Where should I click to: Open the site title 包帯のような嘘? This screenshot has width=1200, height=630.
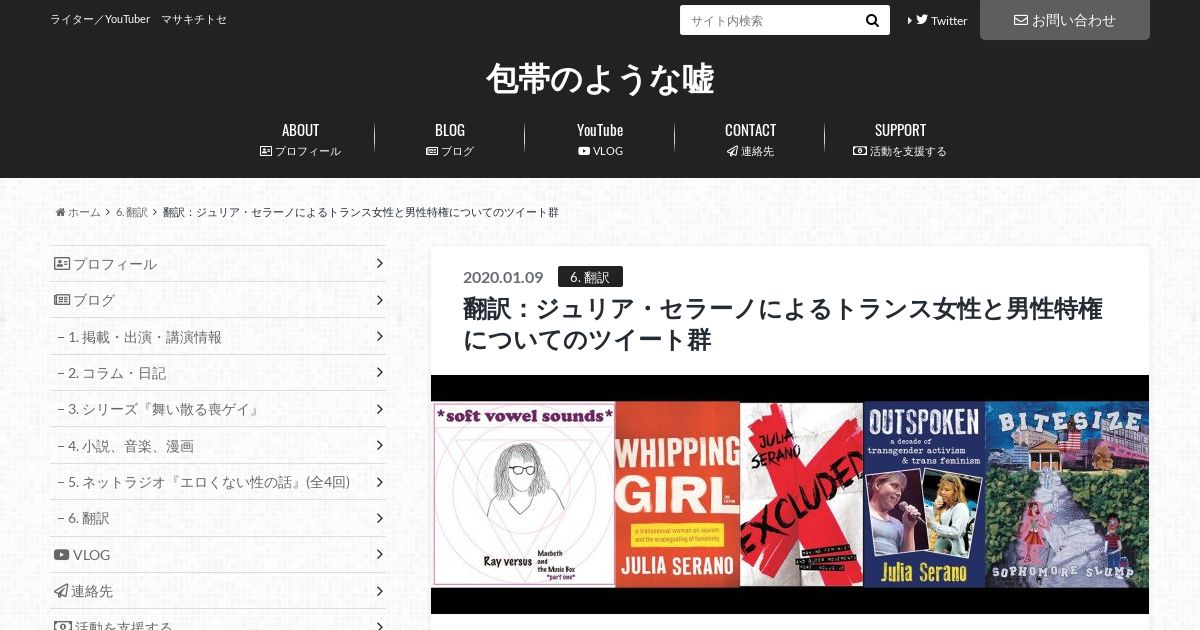click(x=600, y=78)
